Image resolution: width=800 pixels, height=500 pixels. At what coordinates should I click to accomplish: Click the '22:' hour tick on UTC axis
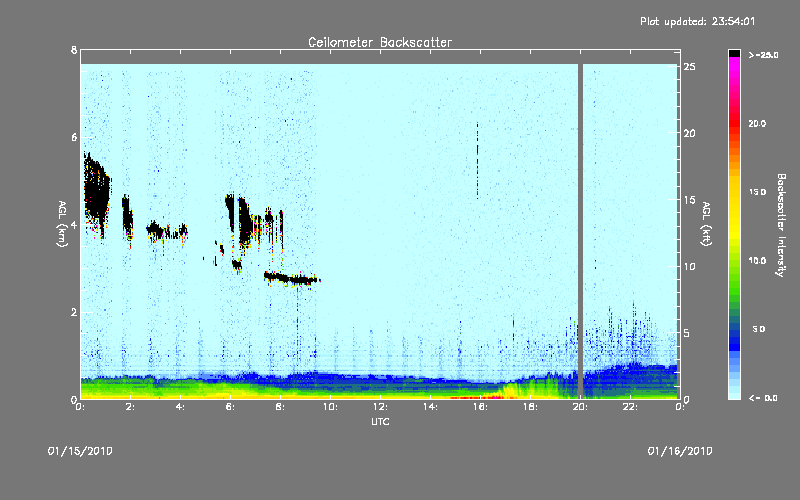(630, 407)
